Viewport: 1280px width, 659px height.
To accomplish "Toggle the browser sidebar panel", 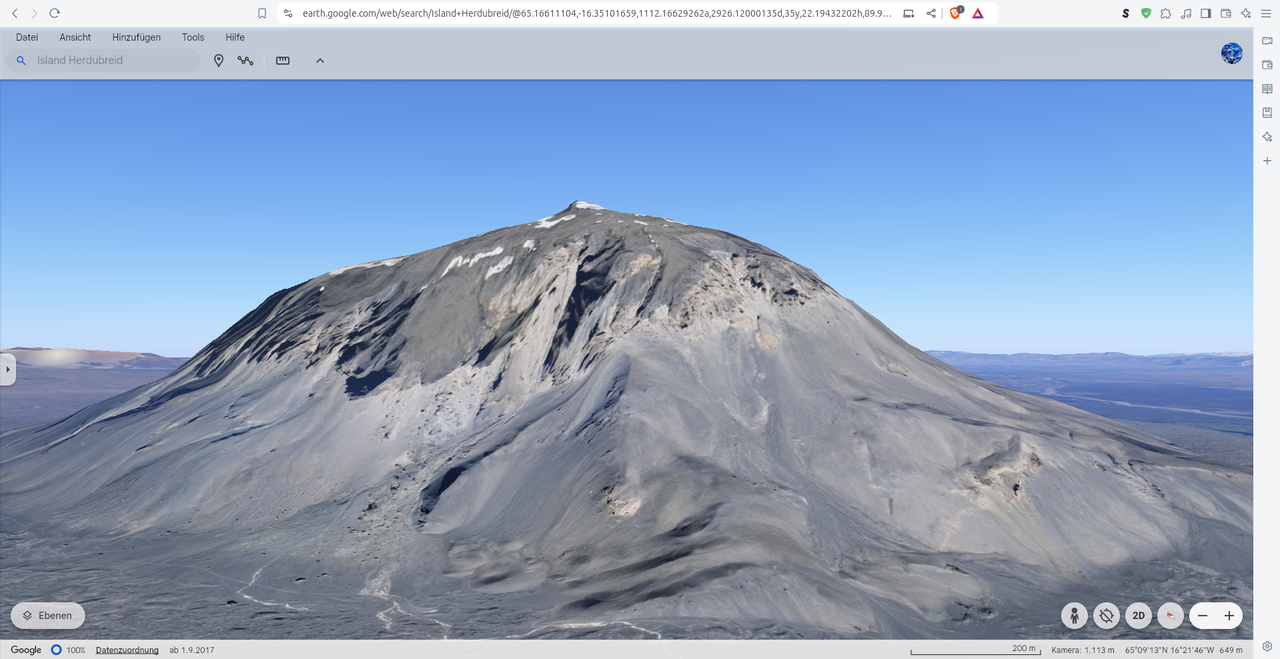I will click(x=1206, y=13).
